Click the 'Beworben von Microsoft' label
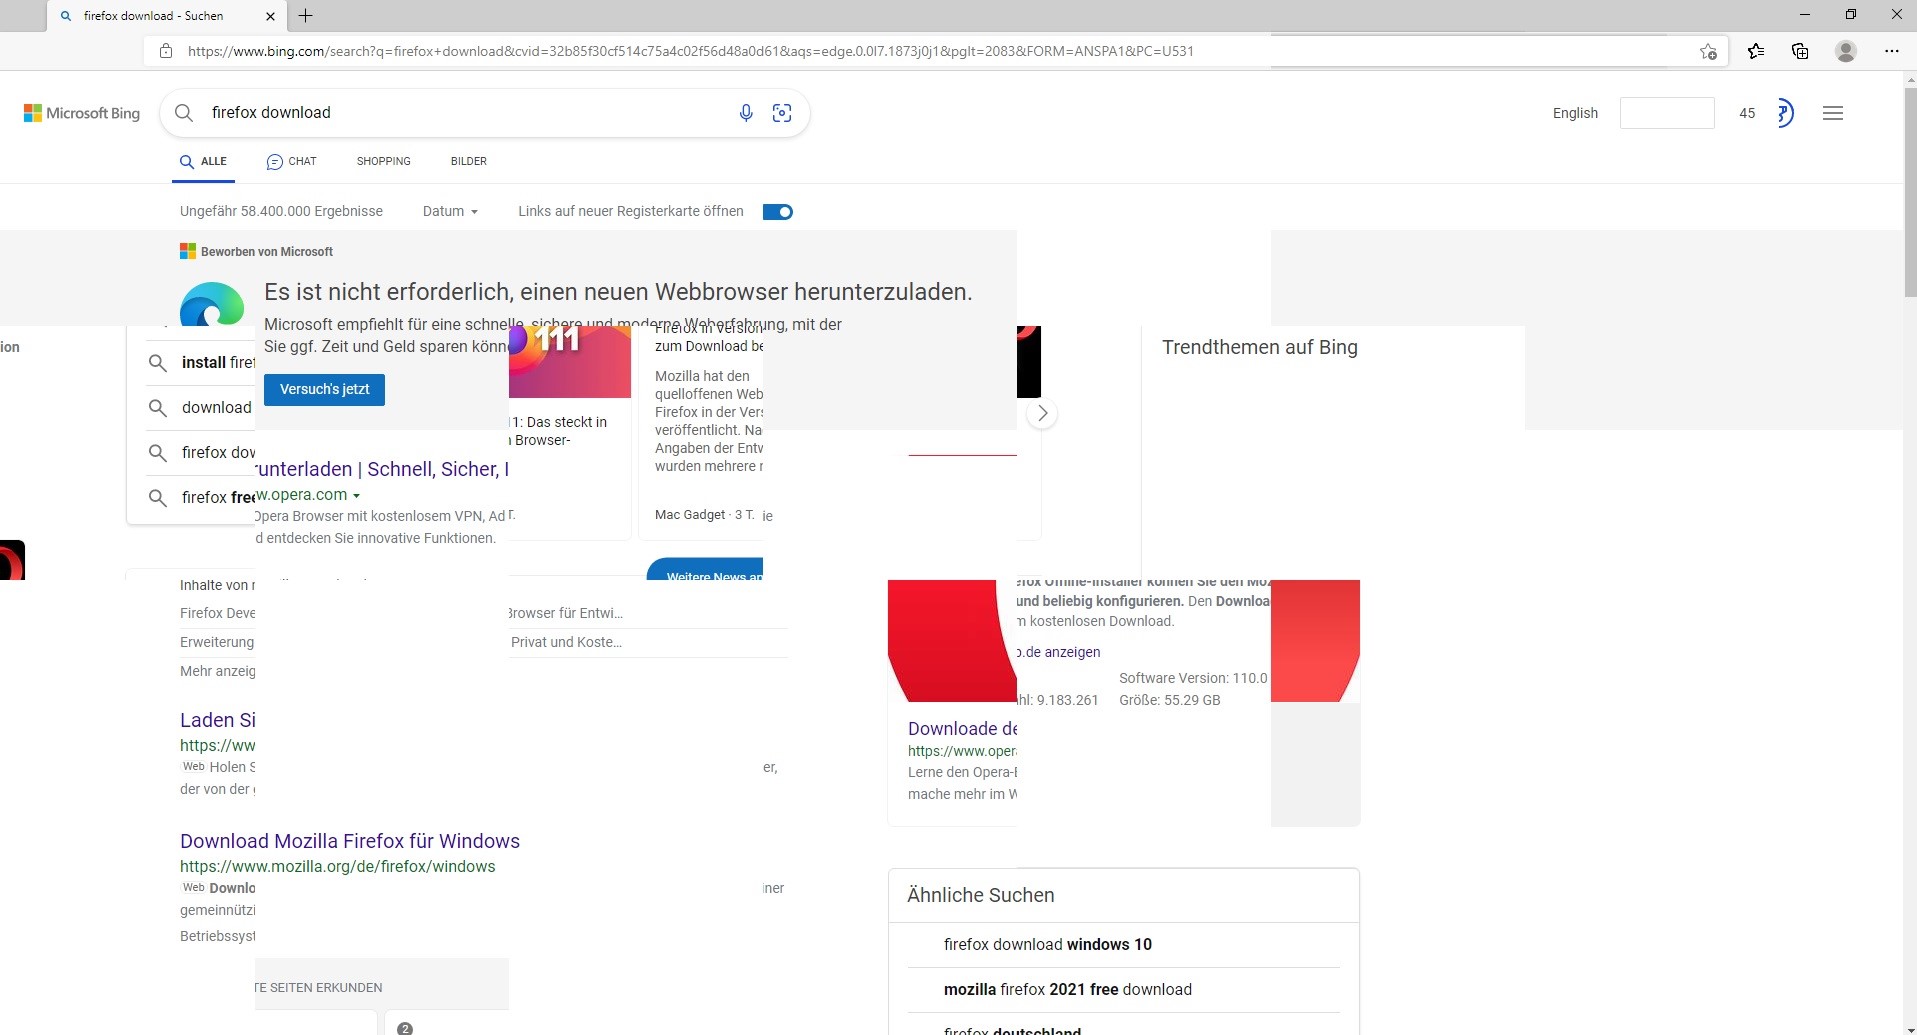Screen dimensions: 1917x1035 coord(267,252)
